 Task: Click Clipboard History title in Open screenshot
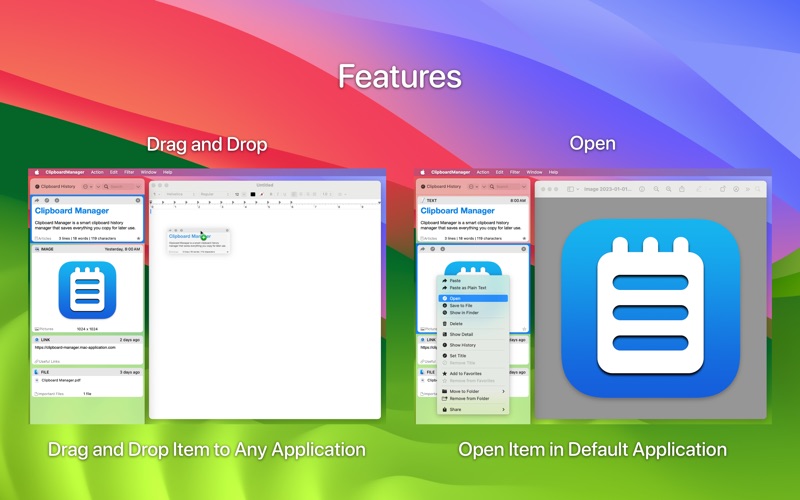tap(441, 187)
